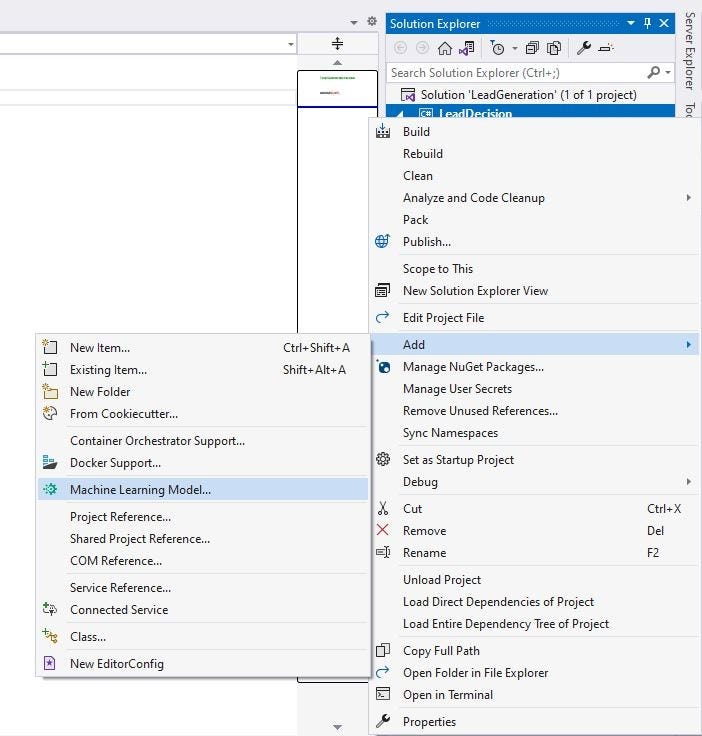This screenshot has width=702, height=736.
Task: Click the Back arrow icon in Solution Explorer
Action: coord(400,48)
